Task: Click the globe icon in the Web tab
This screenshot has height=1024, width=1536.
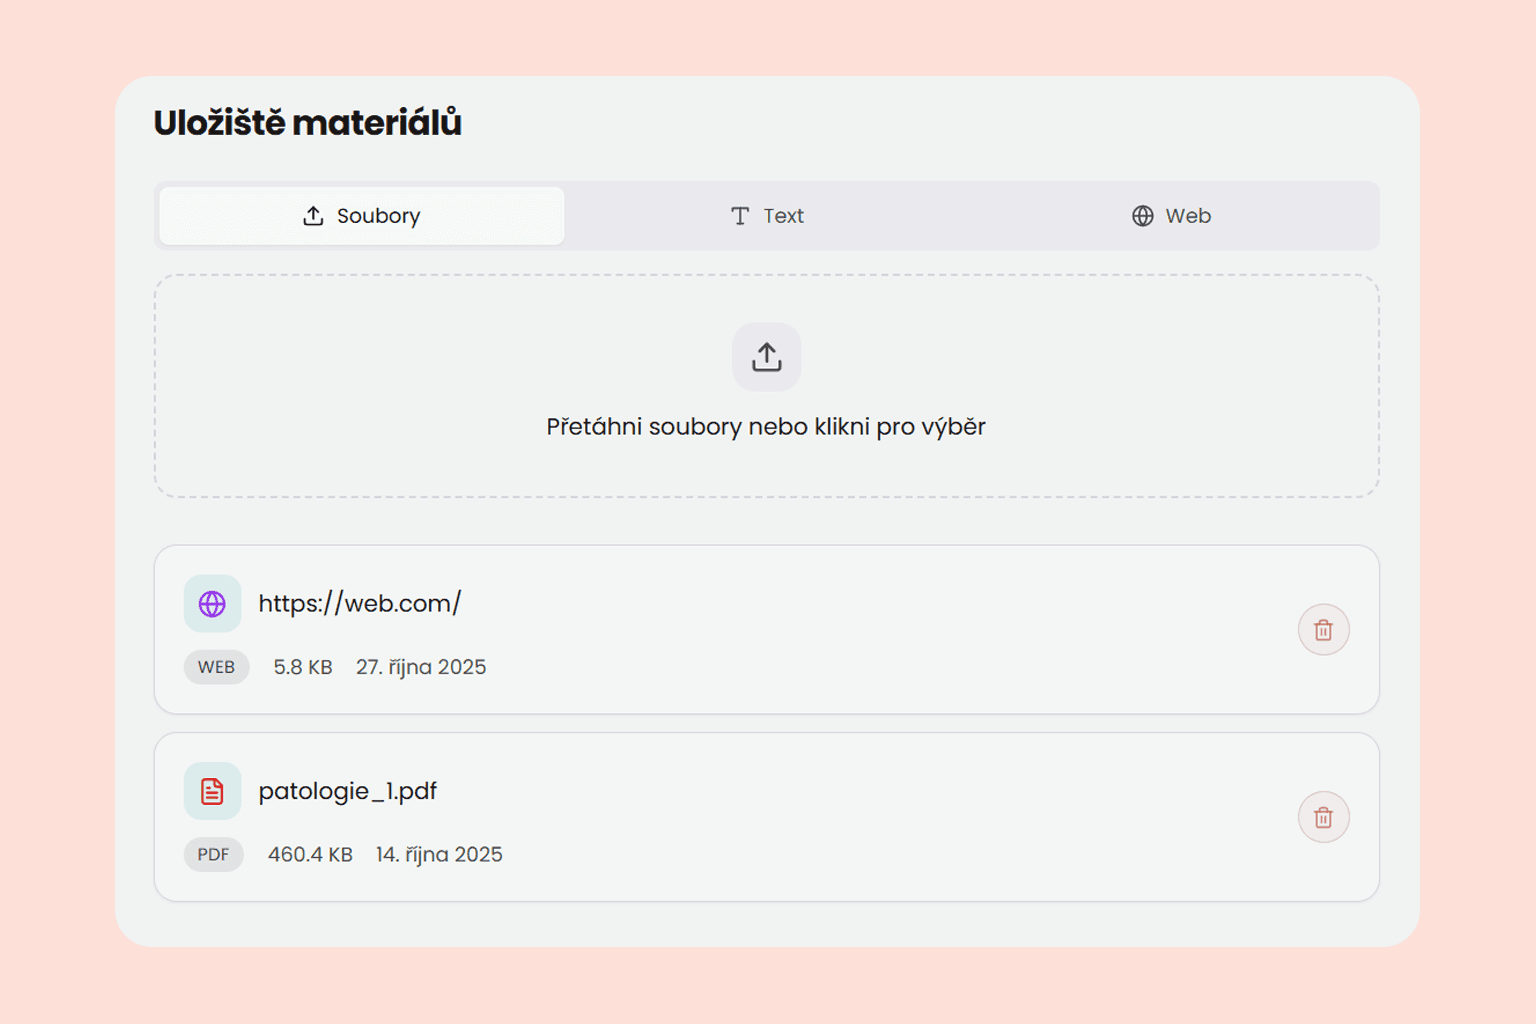Action: pyautogui.click(x=1142, y=216)
